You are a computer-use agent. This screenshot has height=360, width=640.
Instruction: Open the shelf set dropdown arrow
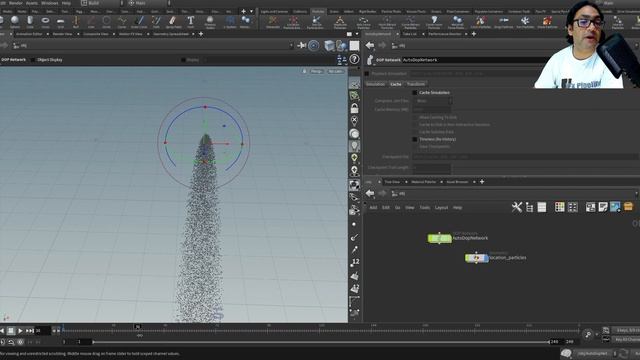click(251, 11)
